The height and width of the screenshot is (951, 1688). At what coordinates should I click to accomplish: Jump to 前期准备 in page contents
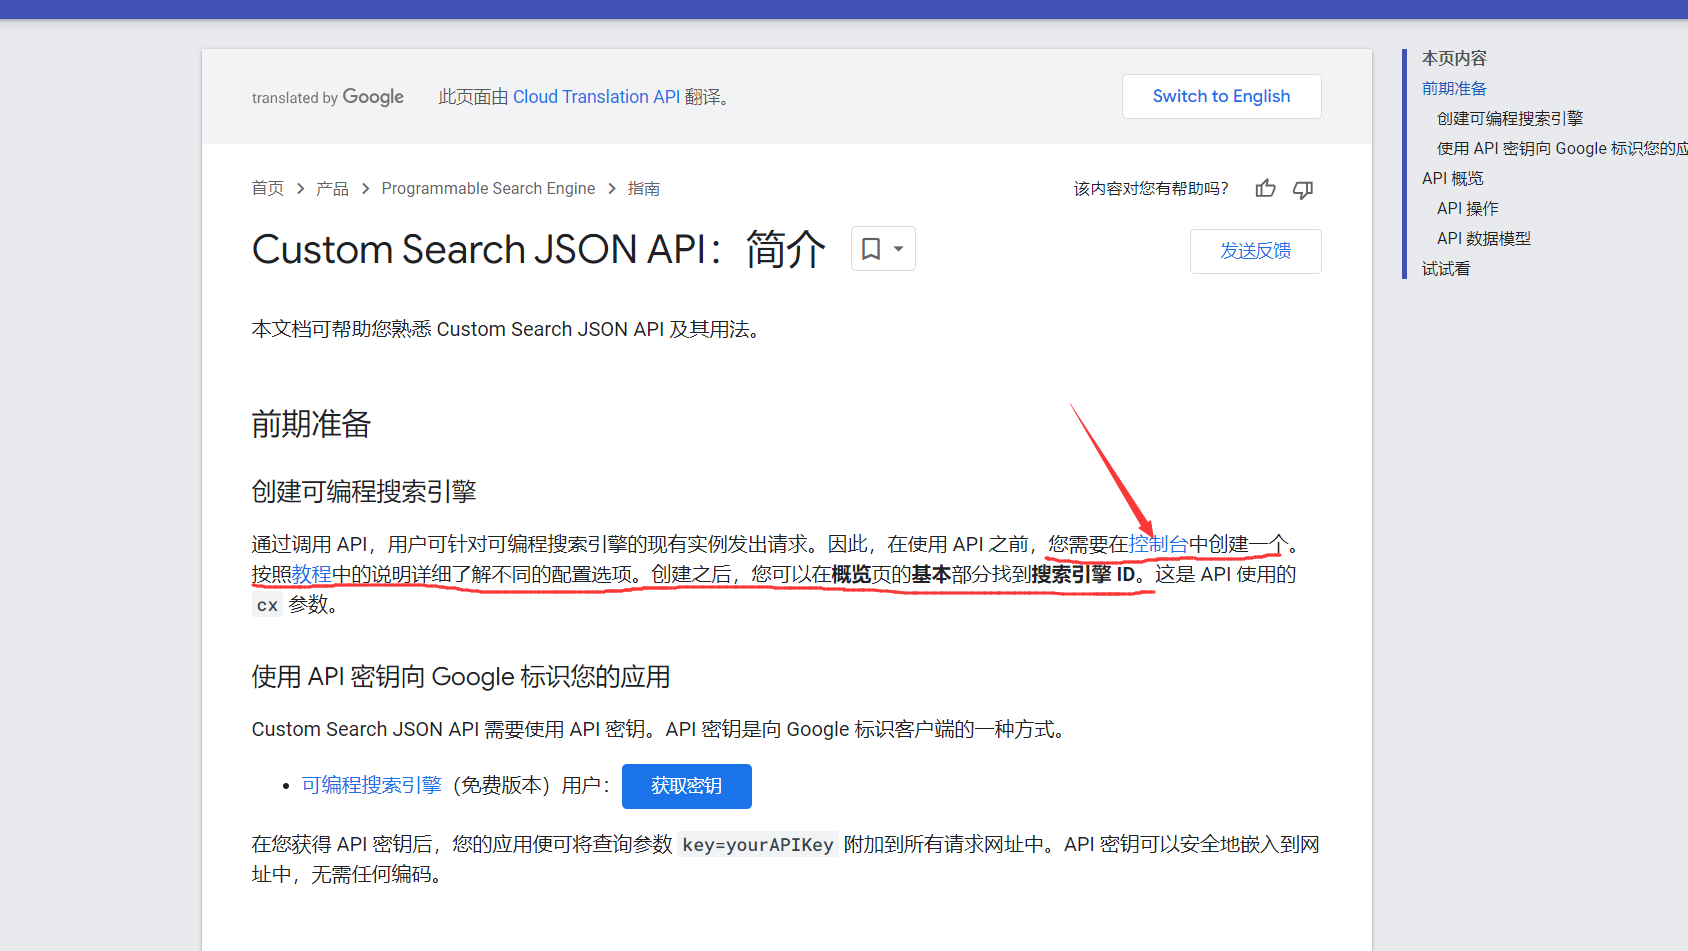pos(1454,89)
